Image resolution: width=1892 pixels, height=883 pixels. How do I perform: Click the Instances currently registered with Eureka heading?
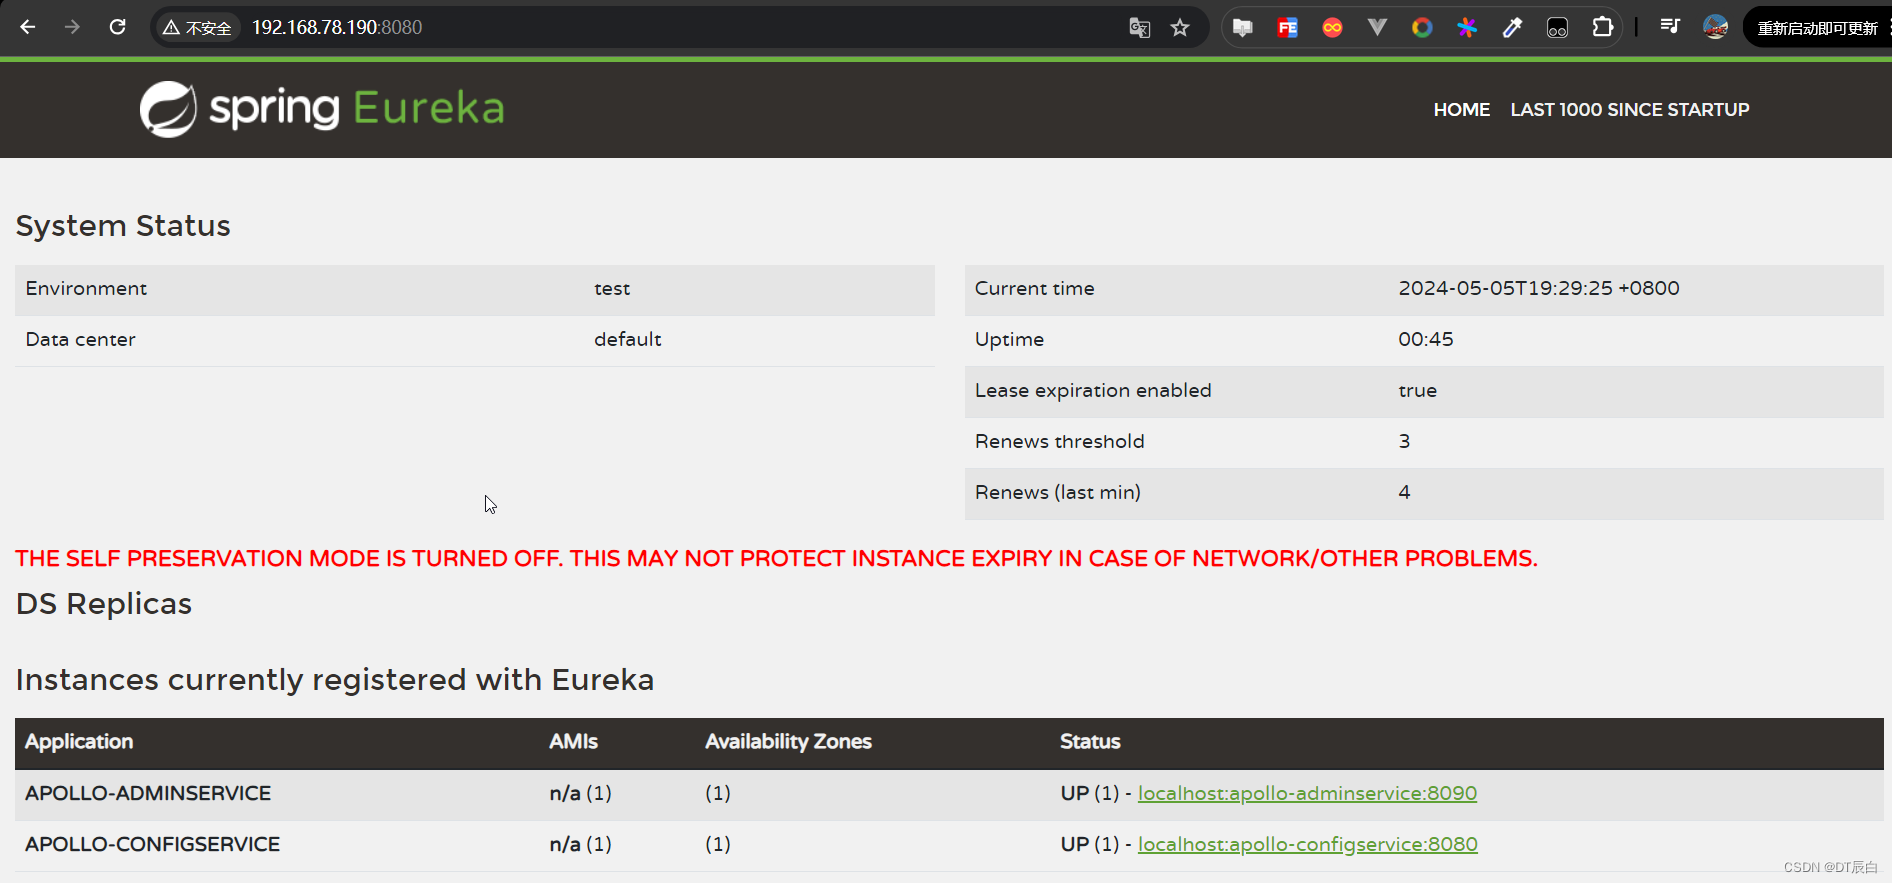click(334, 680)
